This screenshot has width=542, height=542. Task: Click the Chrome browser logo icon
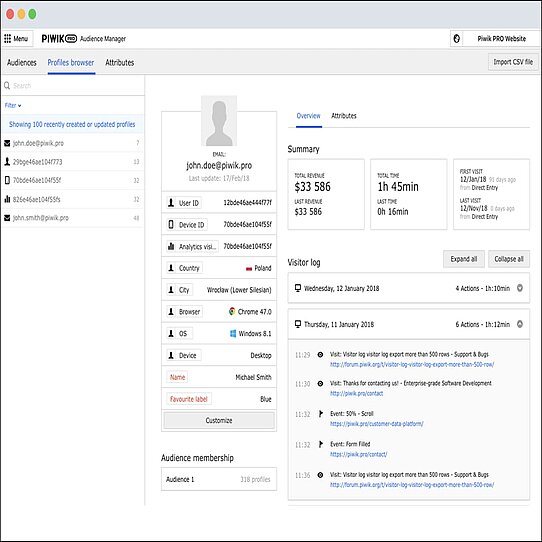click(x=232, y=311)
